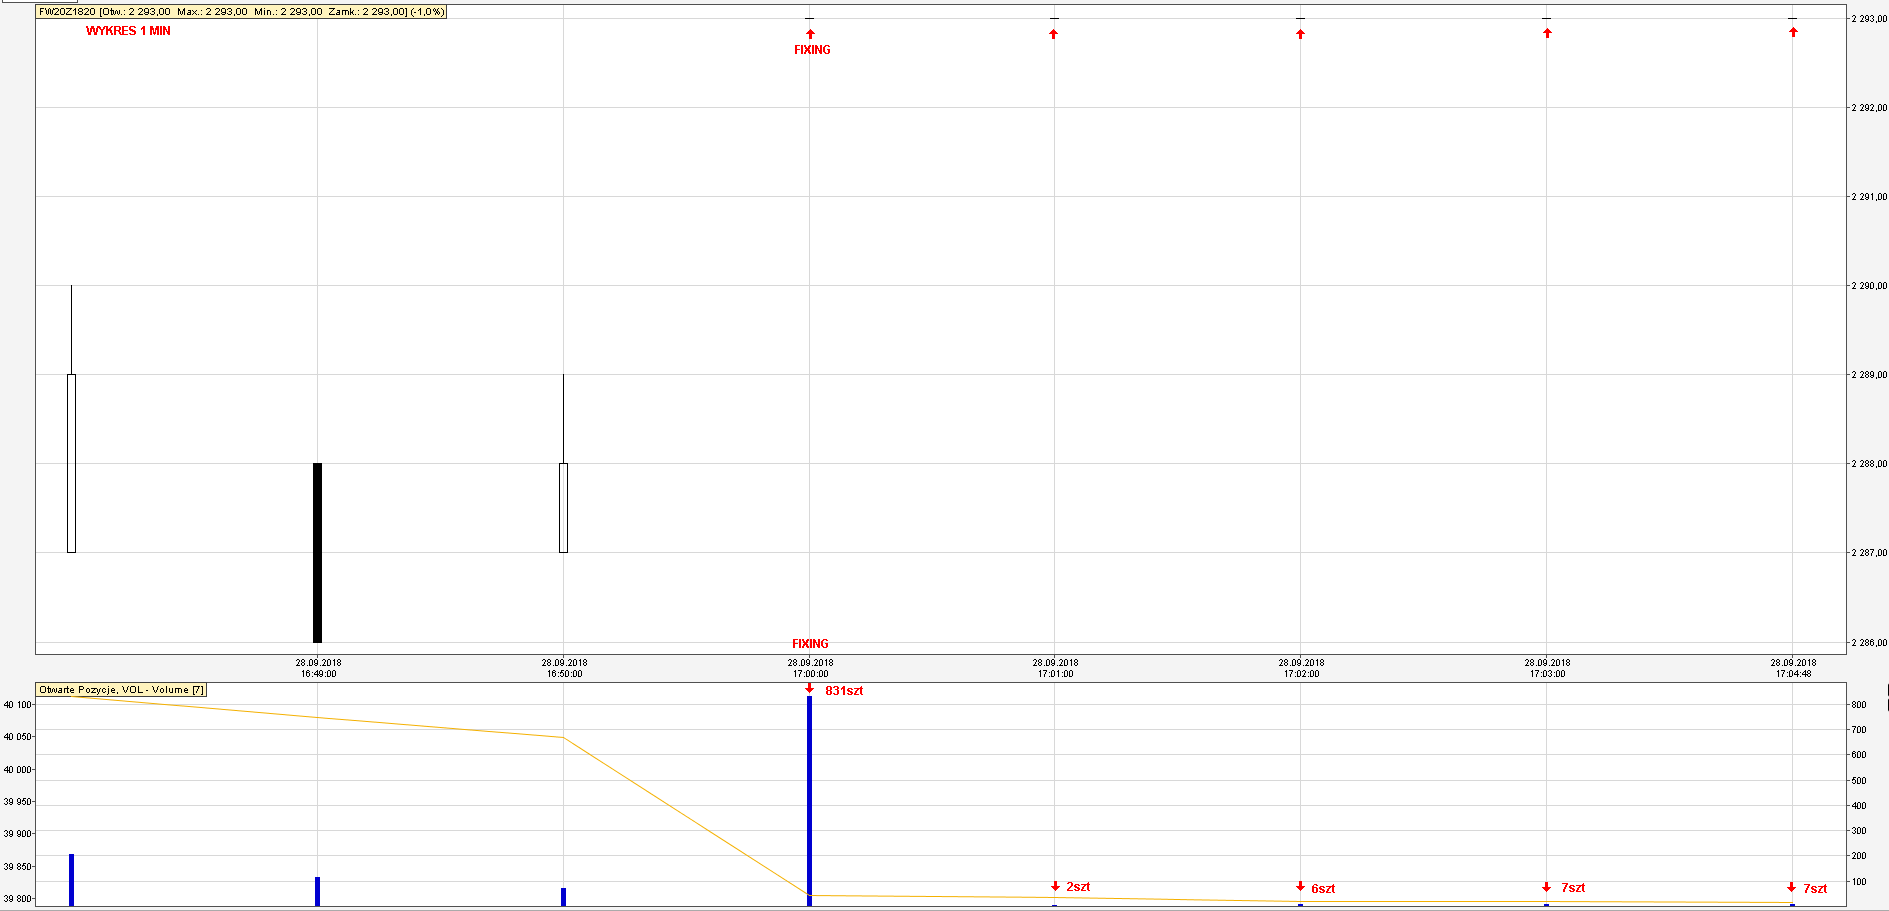Click the 39 900 open interest axis value
Viewport: 1889px width, 911px height.
coord(17,834)
